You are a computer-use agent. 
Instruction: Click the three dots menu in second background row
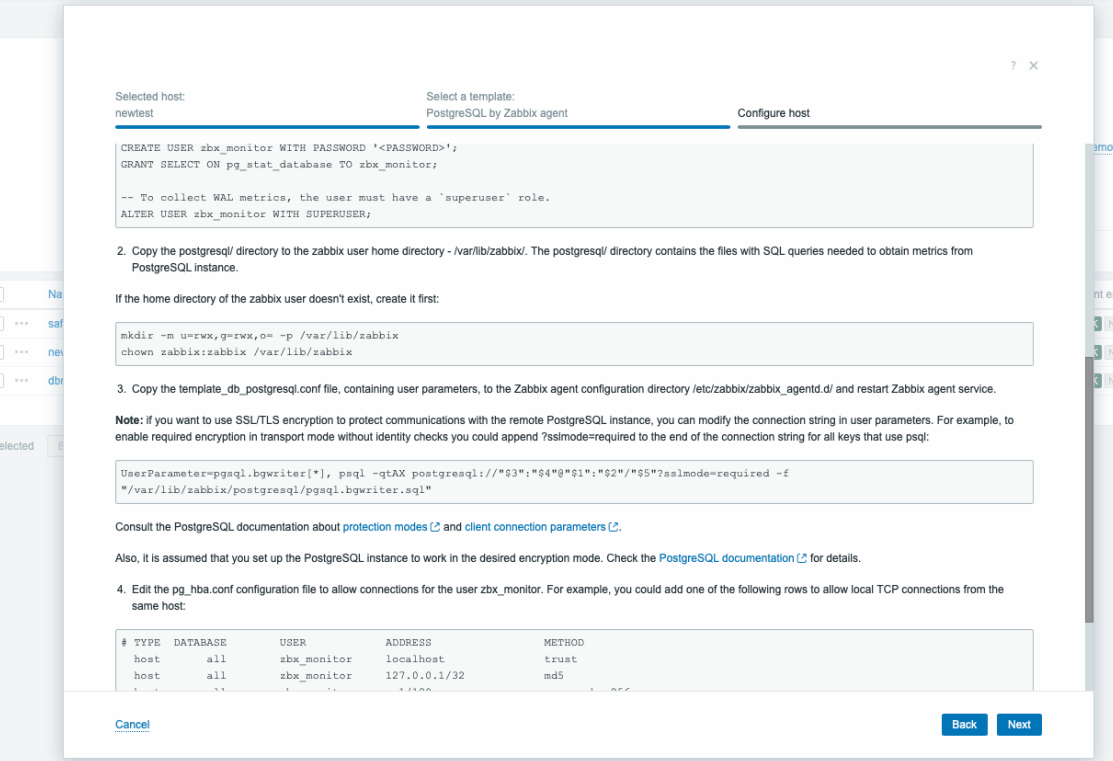22,352
